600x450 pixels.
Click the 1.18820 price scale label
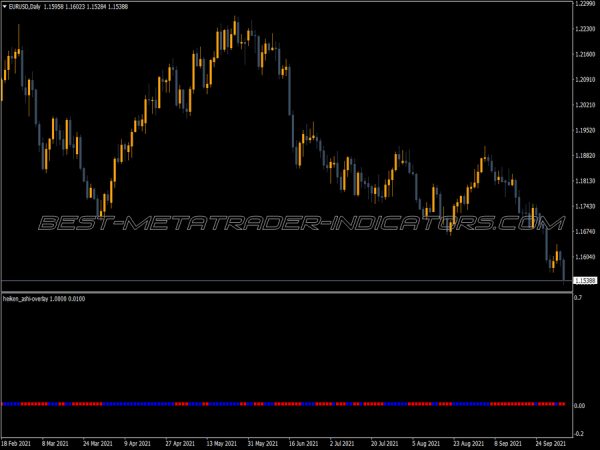(x=585, y=155)
